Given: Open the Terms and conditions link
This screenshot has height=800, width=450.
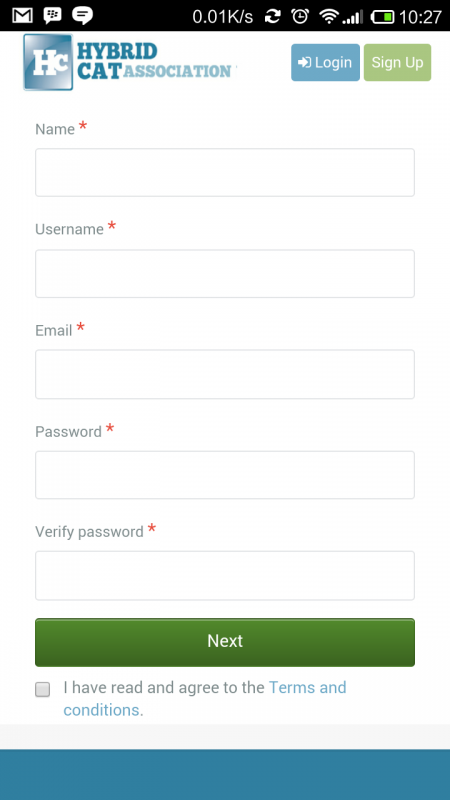Looking at the screenshot, I should 205,698.
